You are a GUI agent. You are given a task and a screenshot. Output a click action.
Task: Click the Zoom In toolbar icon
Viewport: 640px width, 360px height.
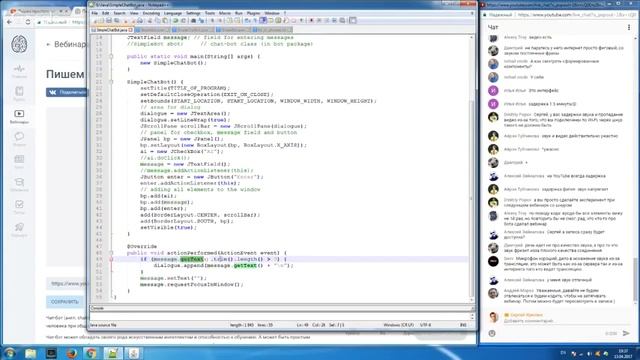[212, 20]
